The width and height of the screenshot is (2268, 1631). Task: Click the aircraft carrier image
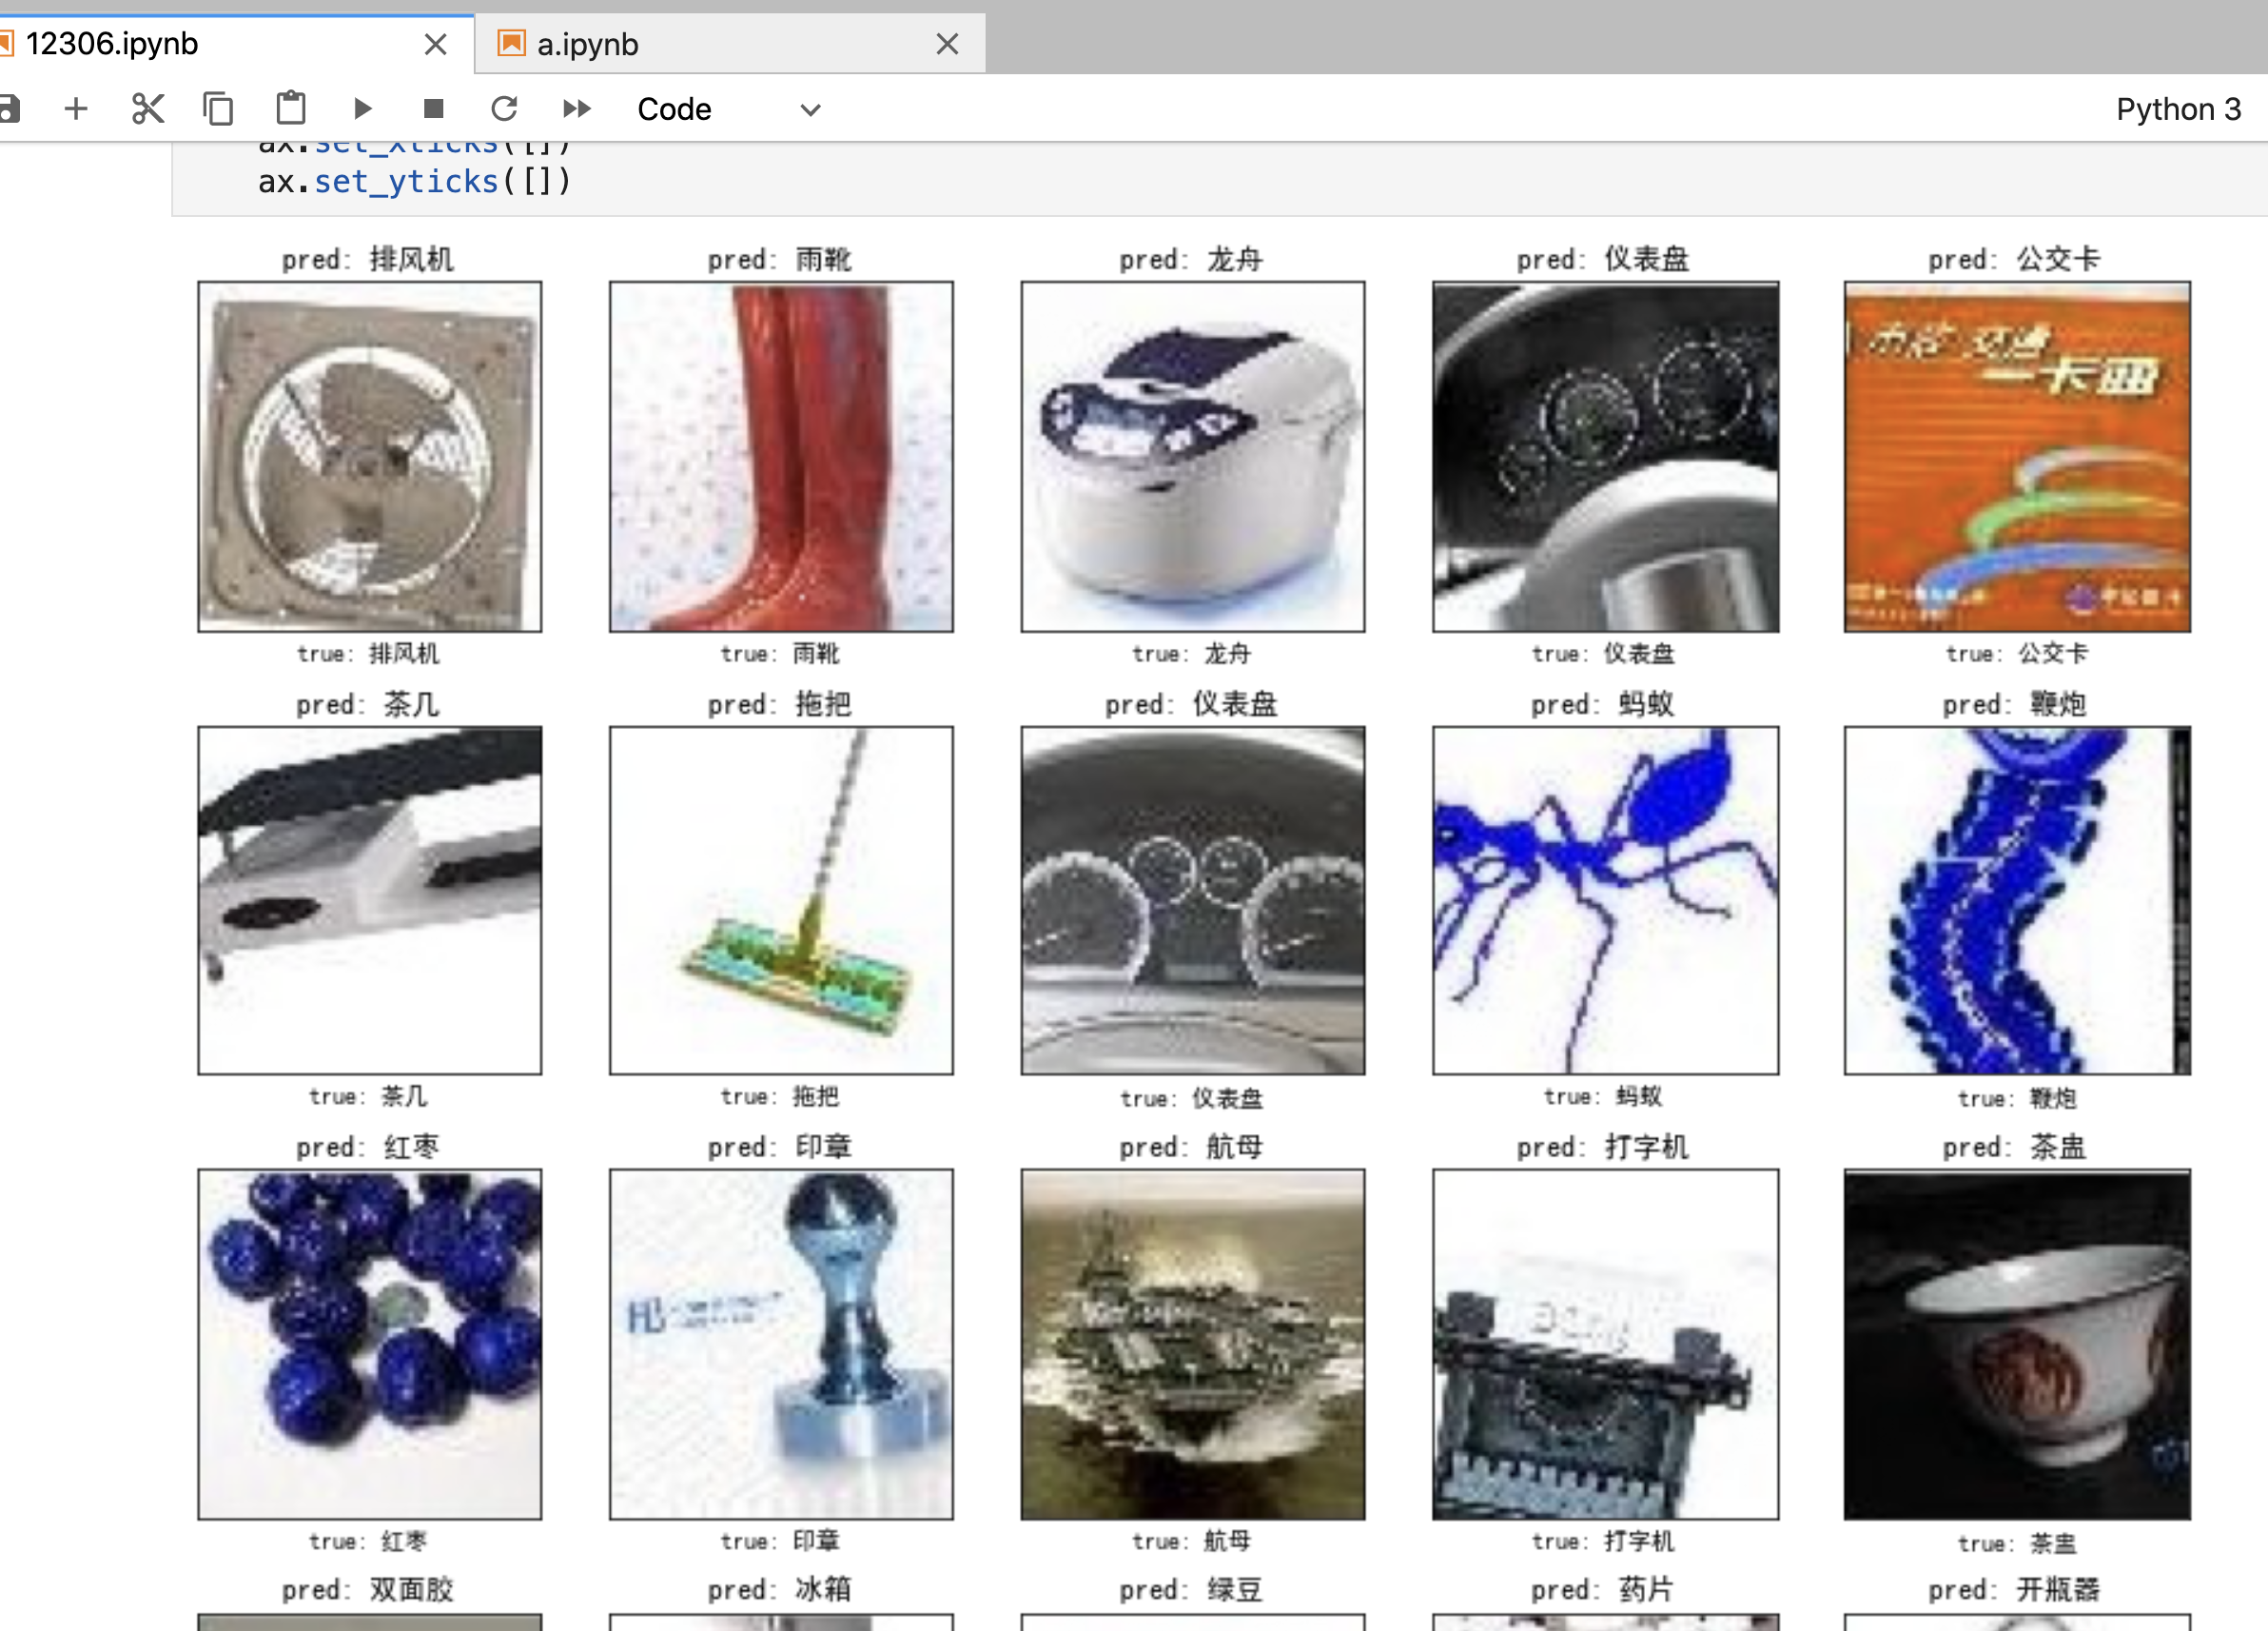(1192, 1343)
